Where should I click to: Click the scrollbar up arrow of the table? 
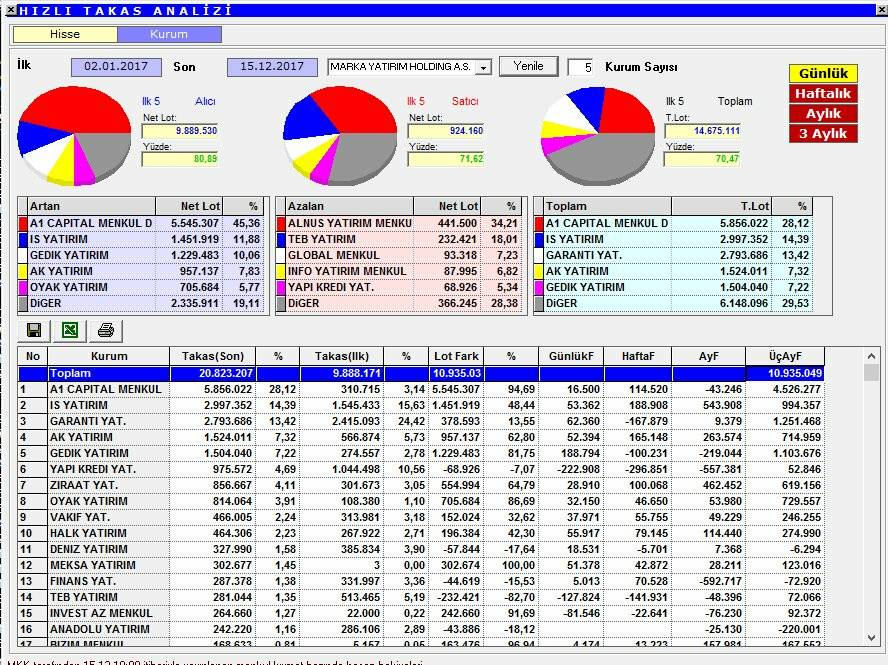coord(872,356)
